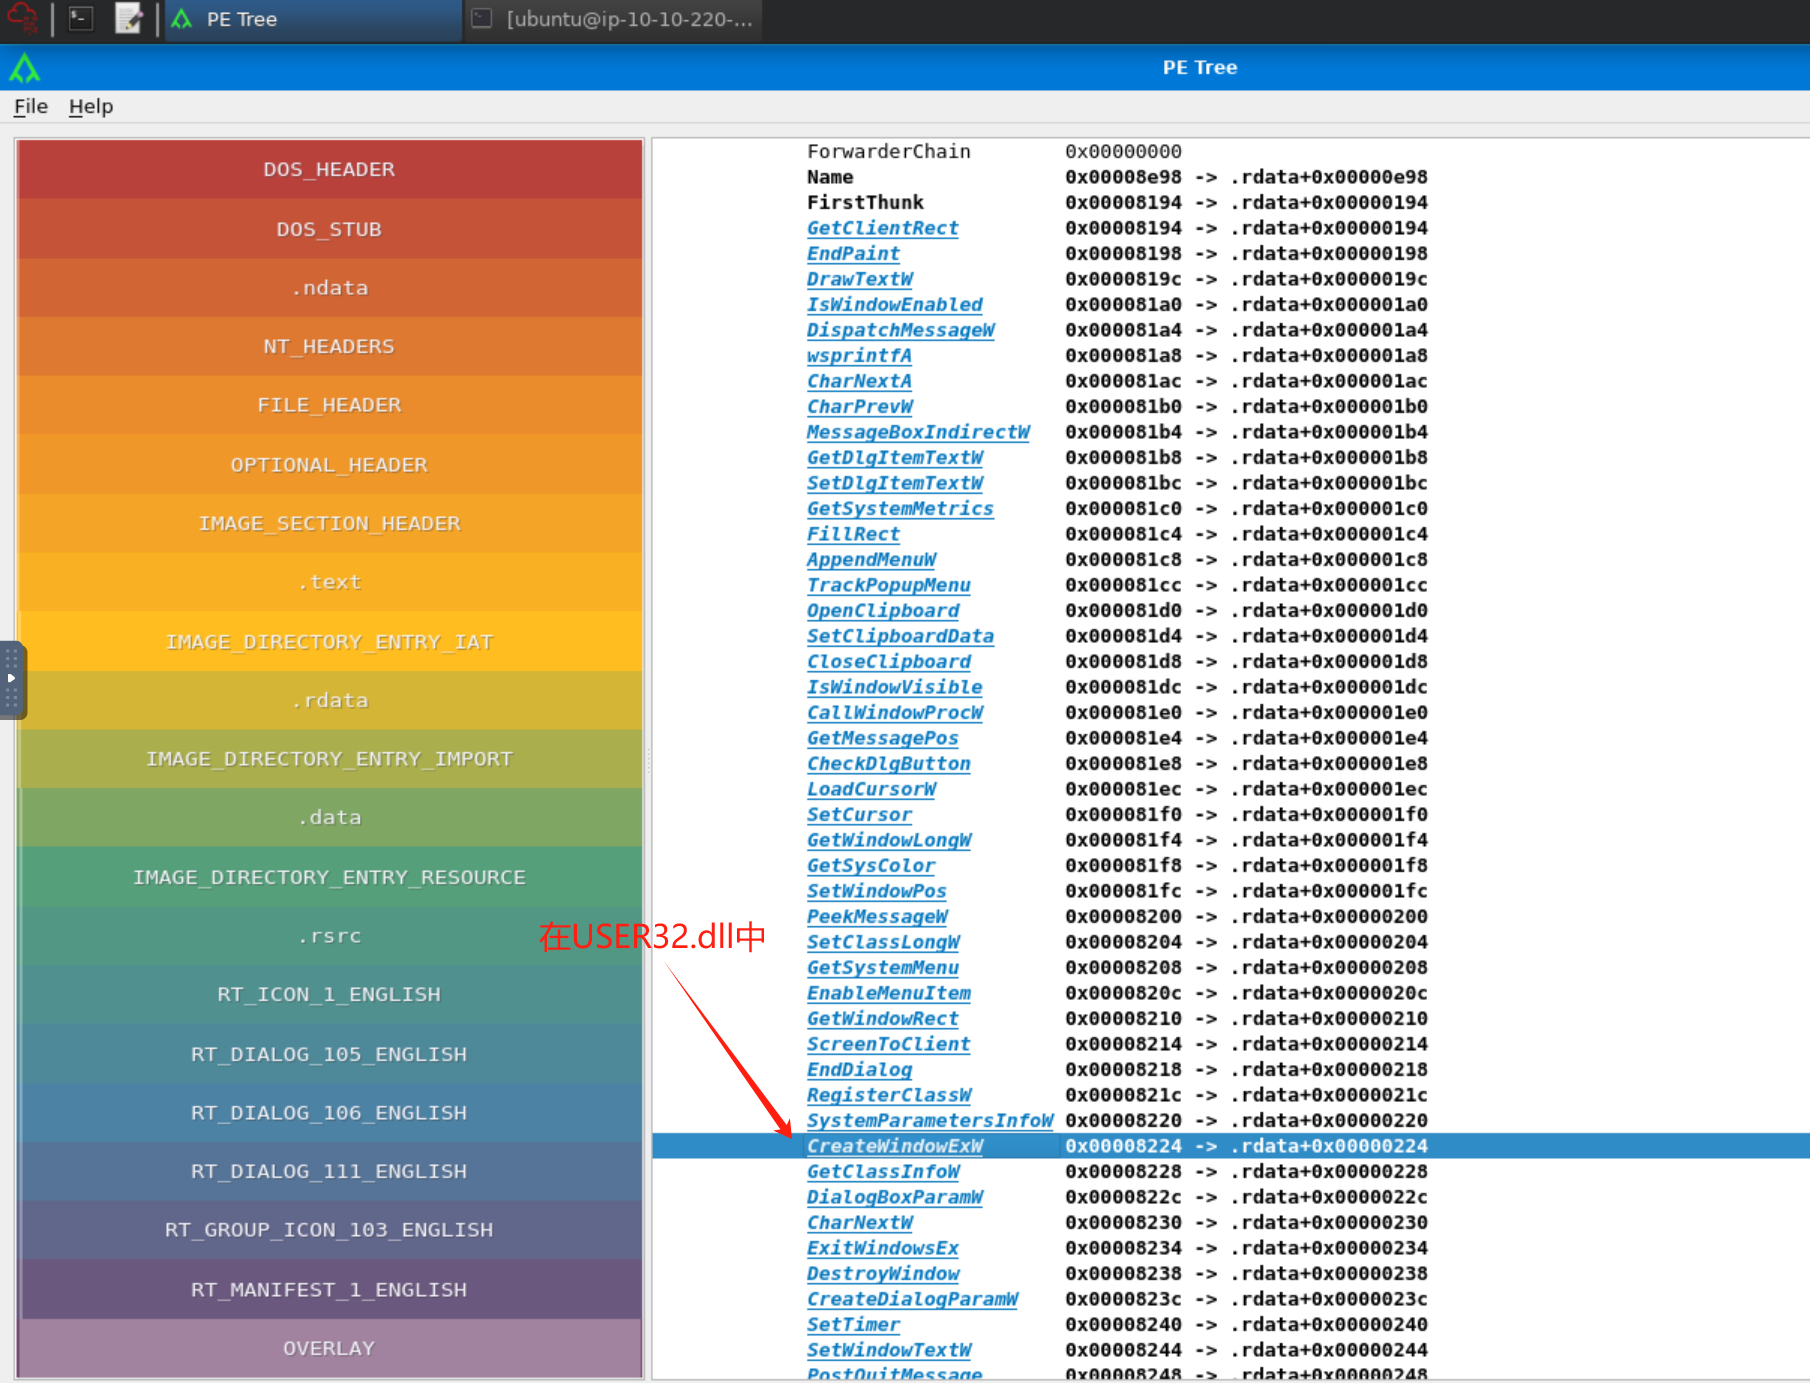
Task: Open the EndPaint import link
Action: click(x=853, y=254)
